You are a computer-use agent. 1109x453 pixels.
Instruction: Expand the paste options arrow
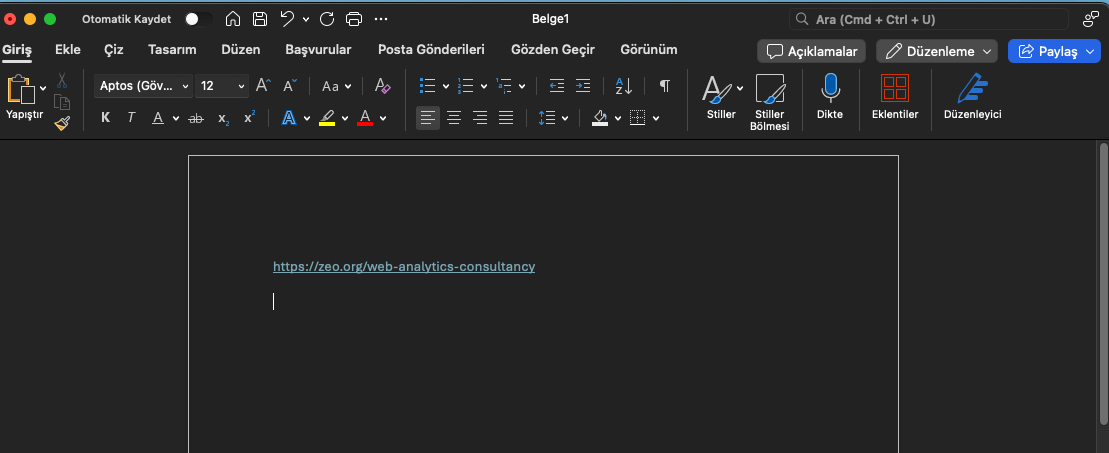pyautogui.click(x=43, y=88)
